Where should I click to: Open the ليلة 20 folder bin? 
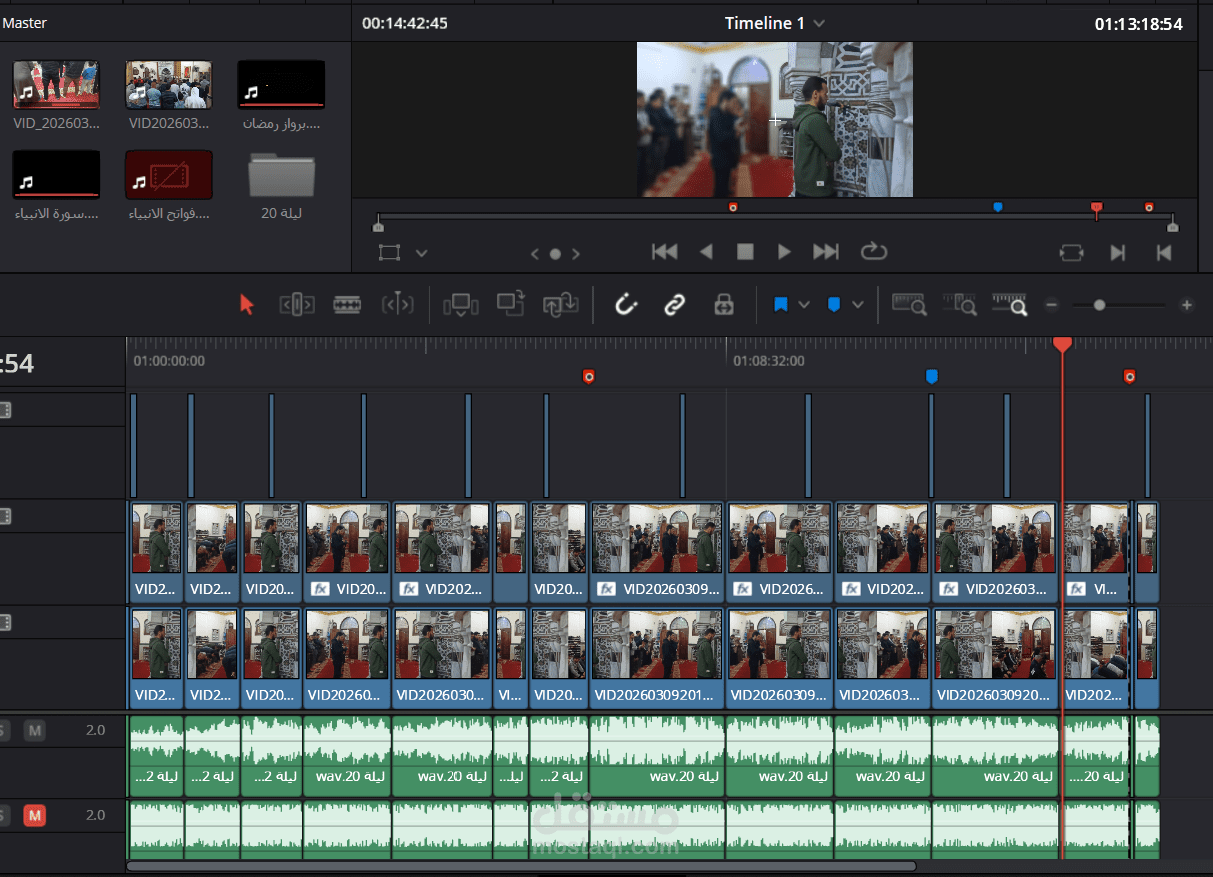coord(281,178)
